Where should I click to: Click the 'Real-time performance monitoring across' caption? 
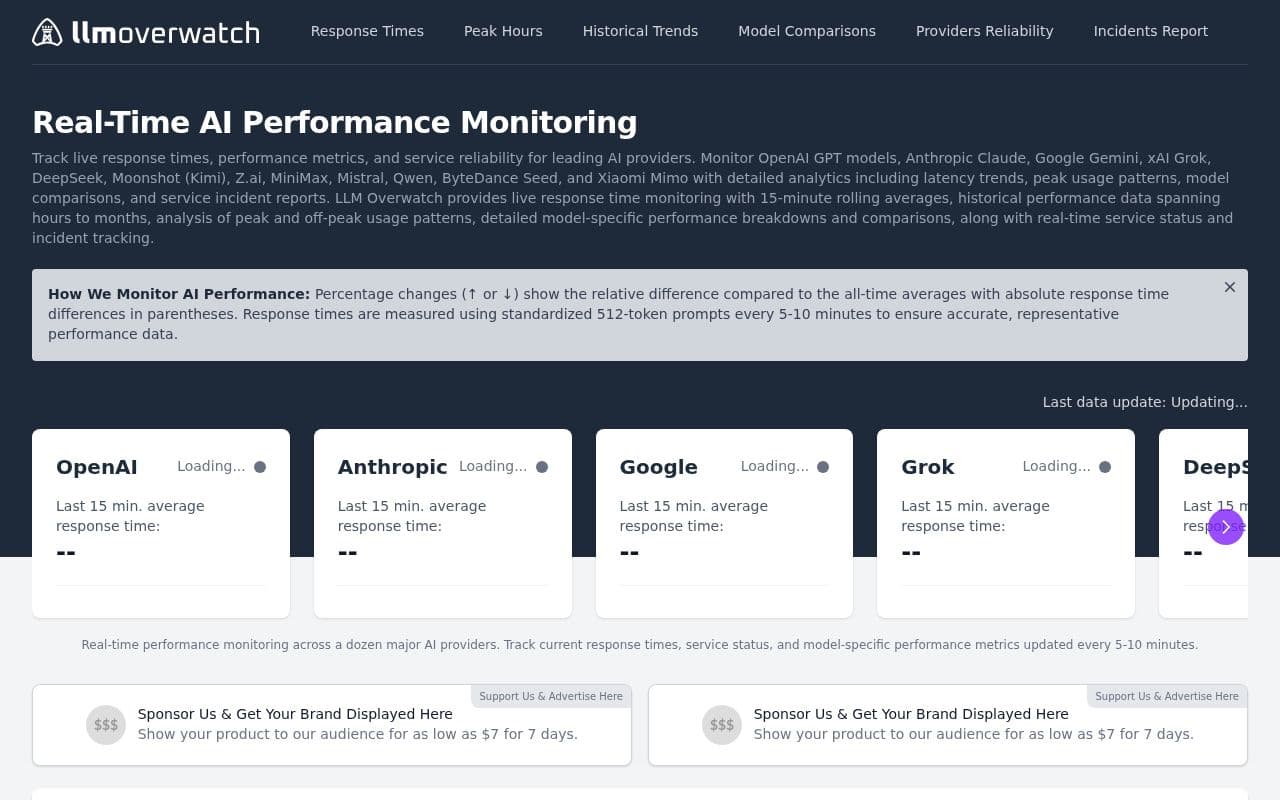640,645
